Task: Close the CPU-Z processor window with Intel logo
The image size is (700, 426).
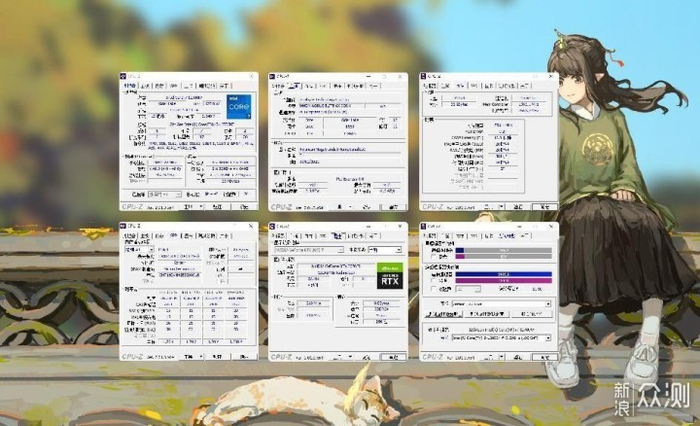Action: tap(251, 76)
